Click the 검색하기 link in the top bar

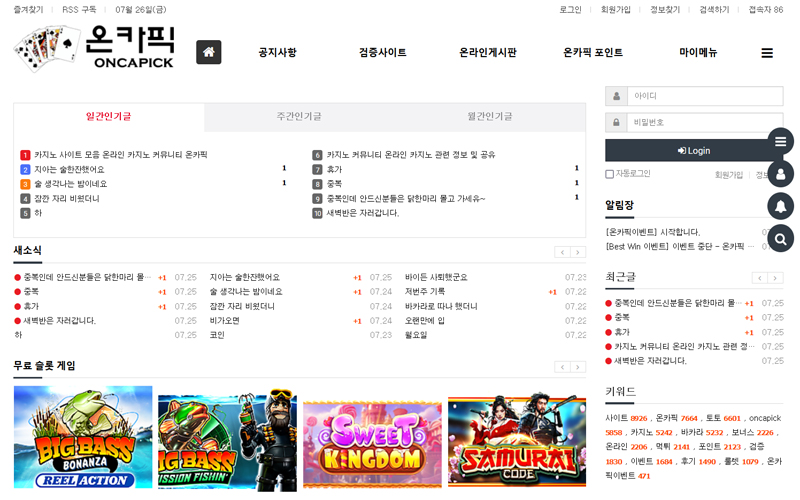point(714,10)
